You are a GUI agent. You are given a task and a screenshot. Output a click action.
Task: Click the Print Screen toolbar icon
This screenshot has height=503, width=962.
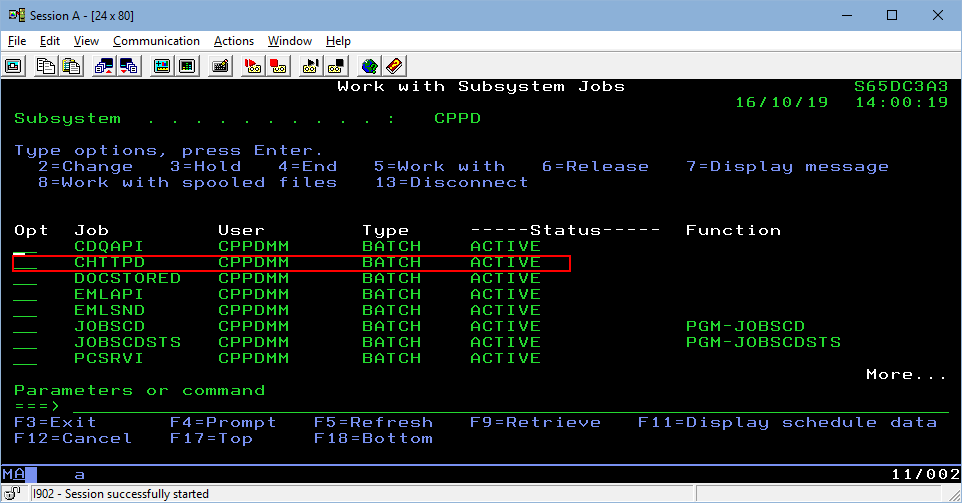coord(13,66)
